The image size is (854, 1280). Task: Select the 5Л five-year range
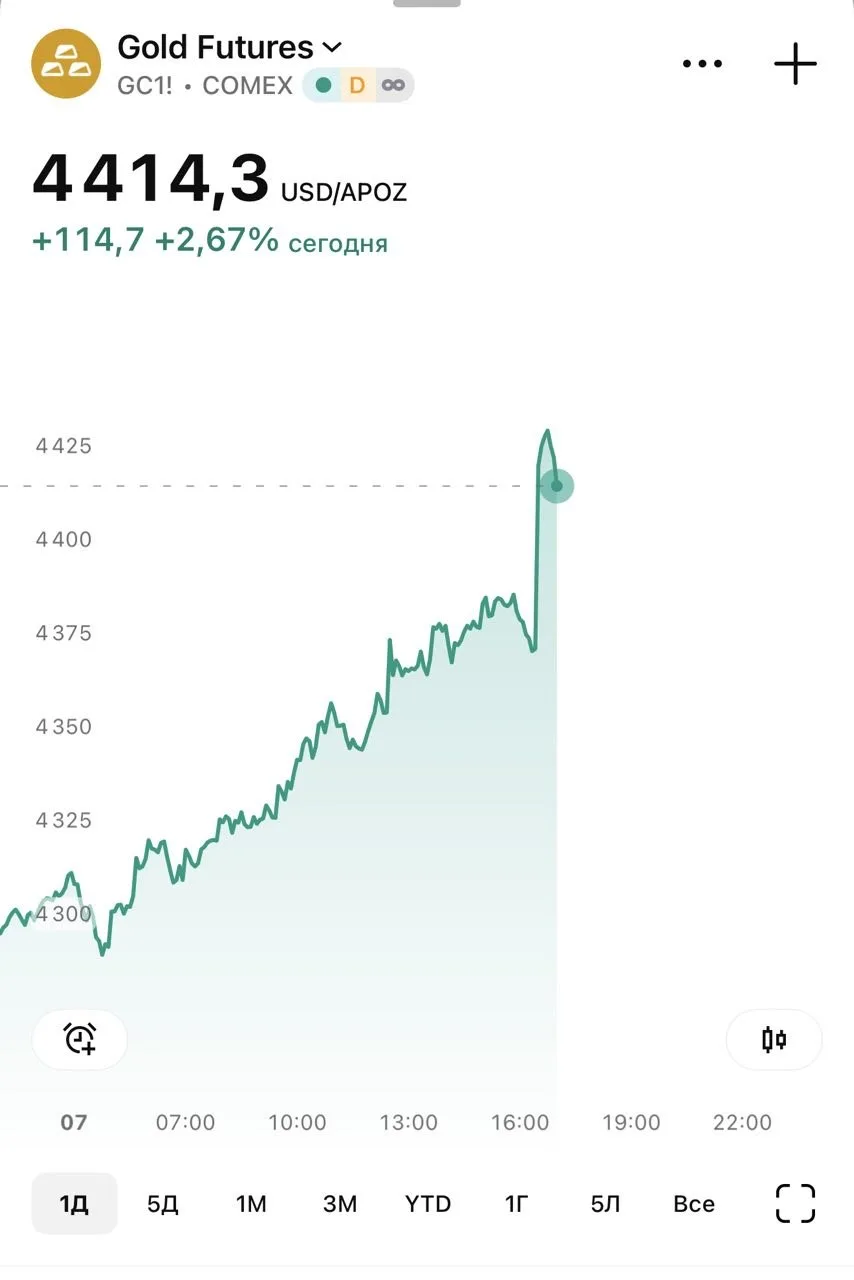pyautogui.click(x=605, y=1203)
